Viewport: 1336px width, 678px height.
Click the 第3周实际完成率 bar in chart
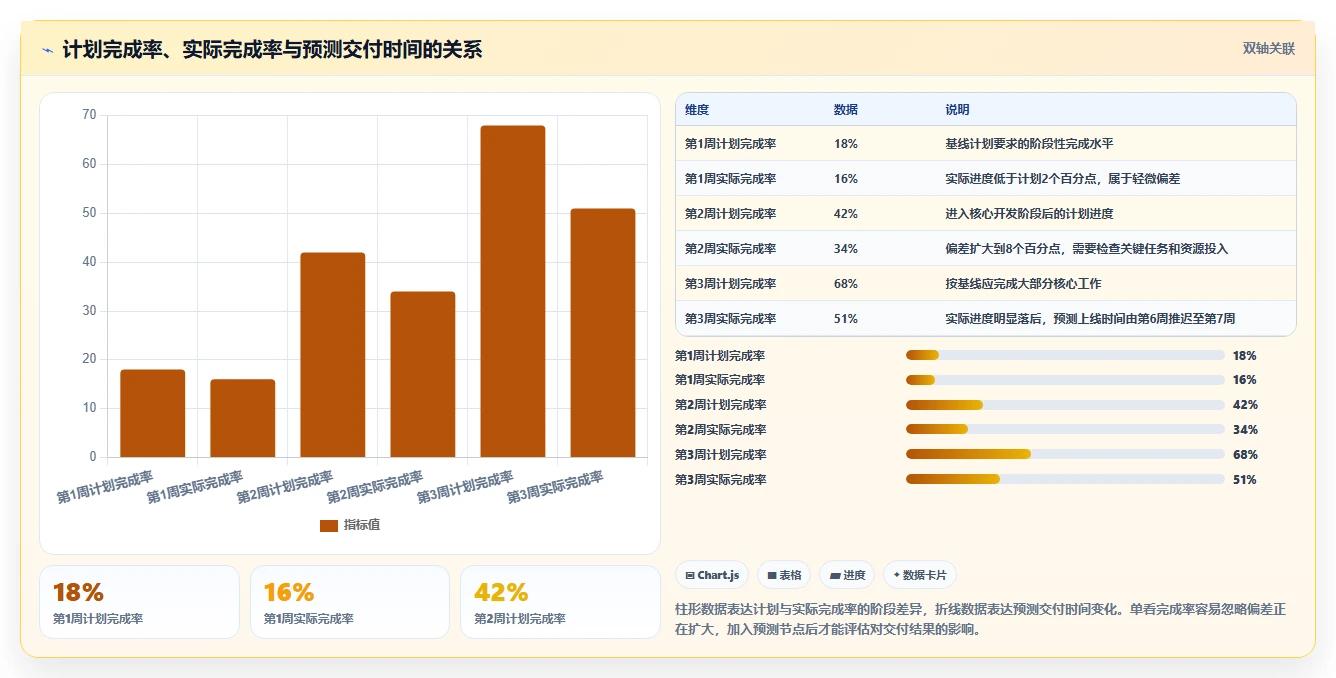coord(603,333)
